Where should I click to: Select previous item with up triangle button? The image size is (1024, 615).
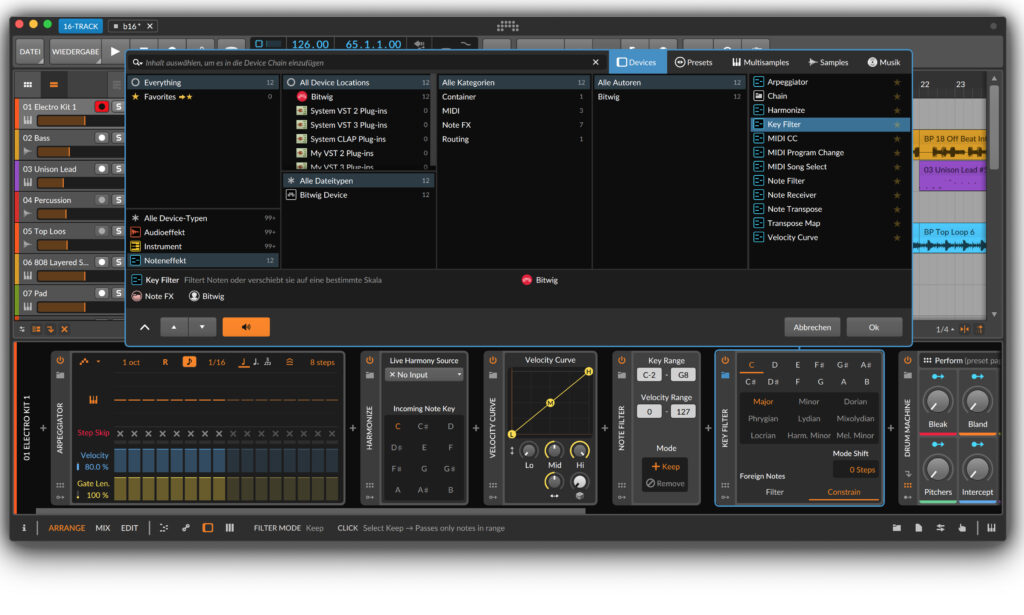pos(174,327)
